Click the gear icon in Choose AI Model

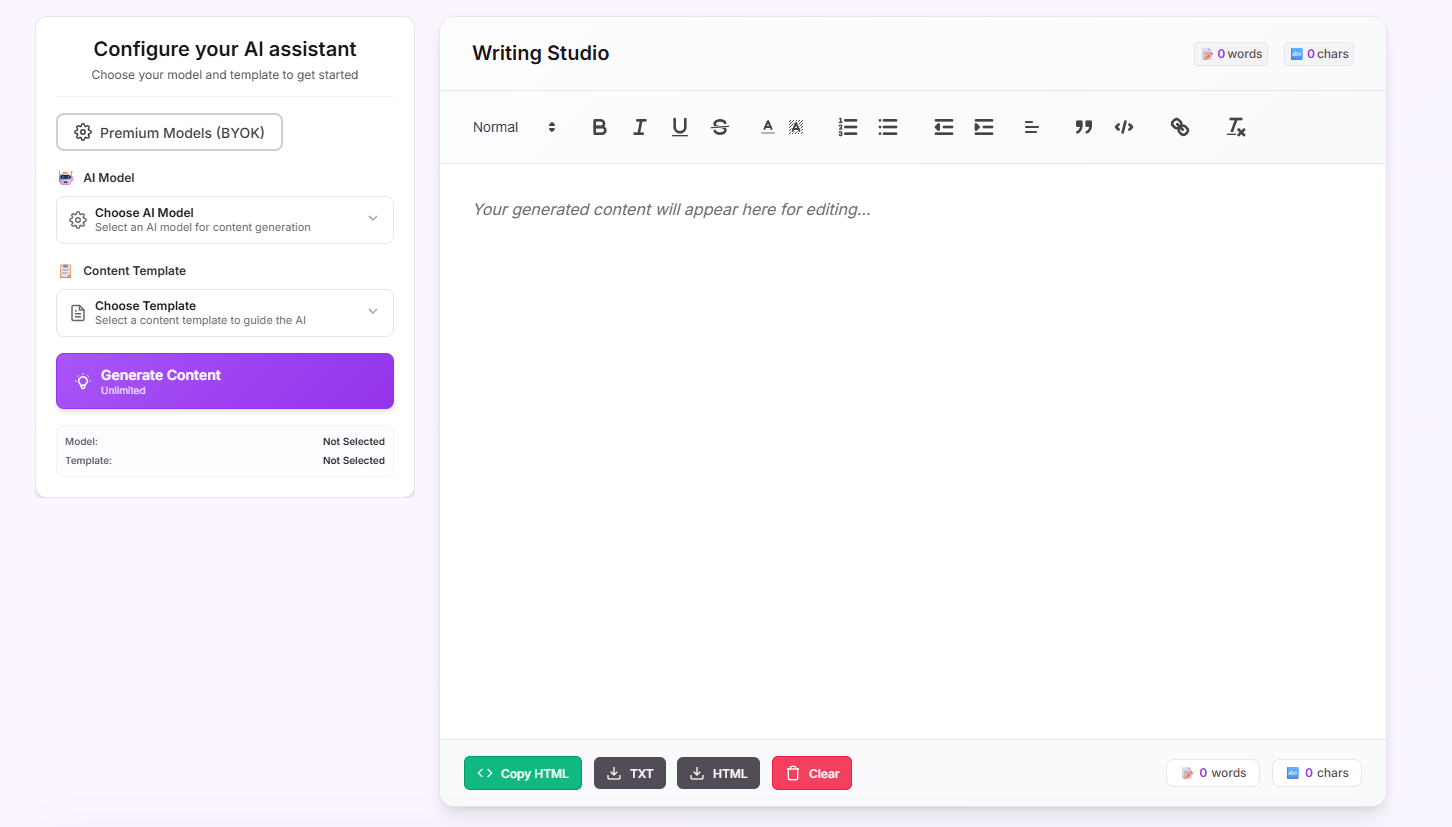point(78,220)
